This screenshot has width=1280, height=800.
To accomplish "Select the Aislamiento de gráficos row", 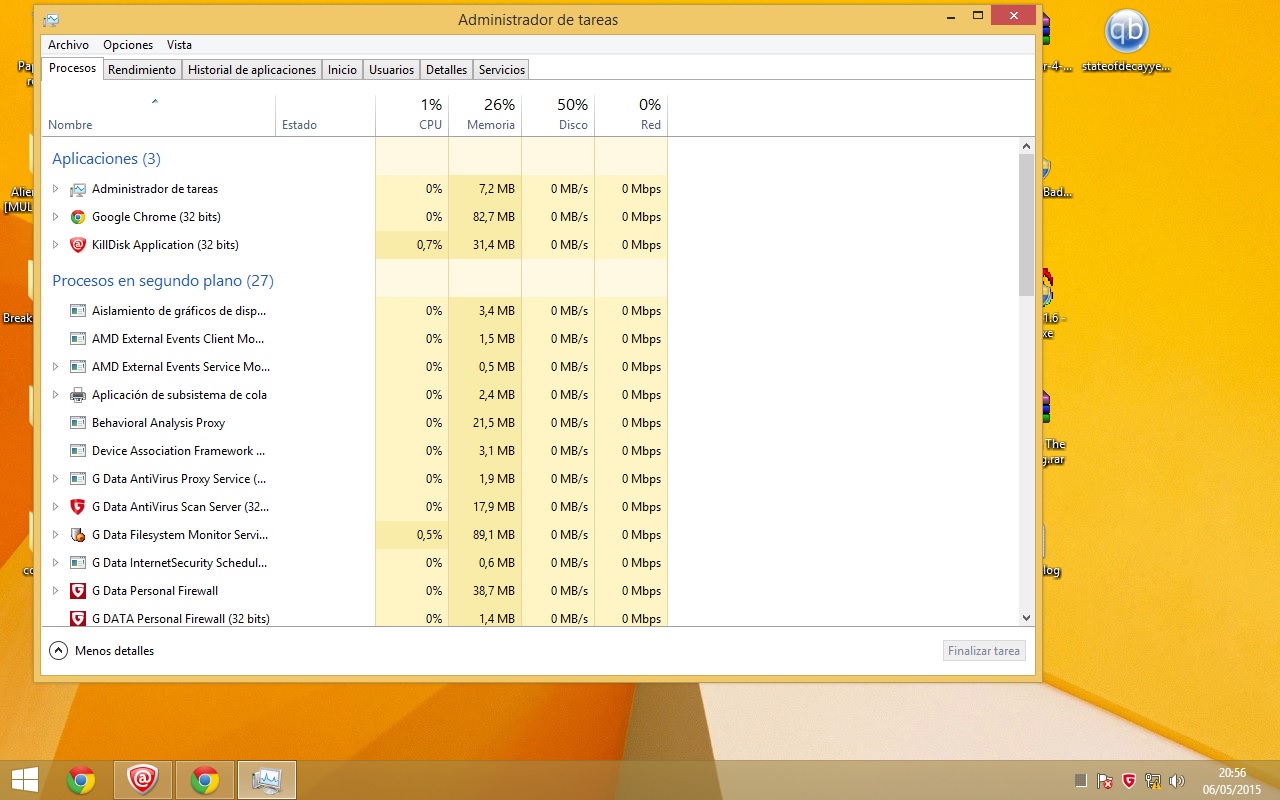I will 355,311.
